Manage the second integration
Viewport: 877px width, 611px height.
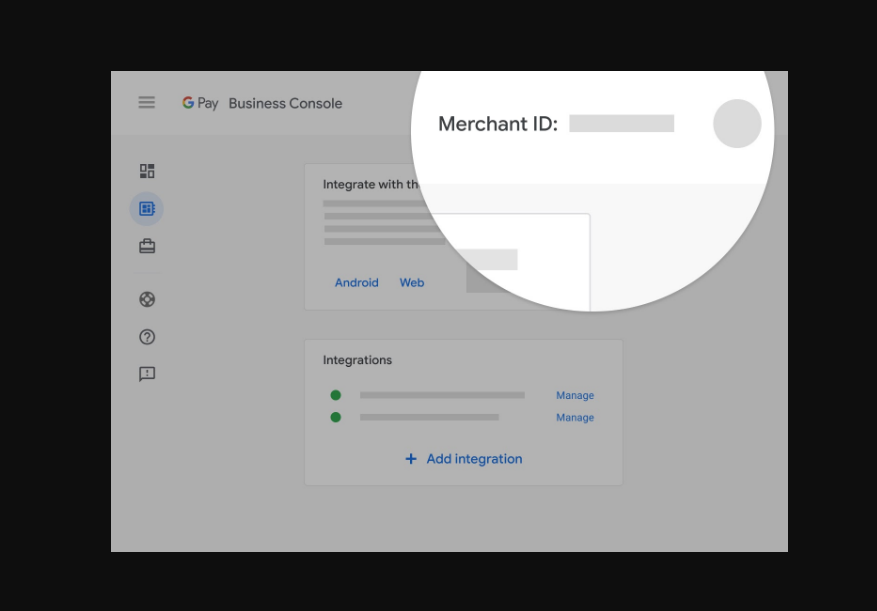[x=575, y=418]
